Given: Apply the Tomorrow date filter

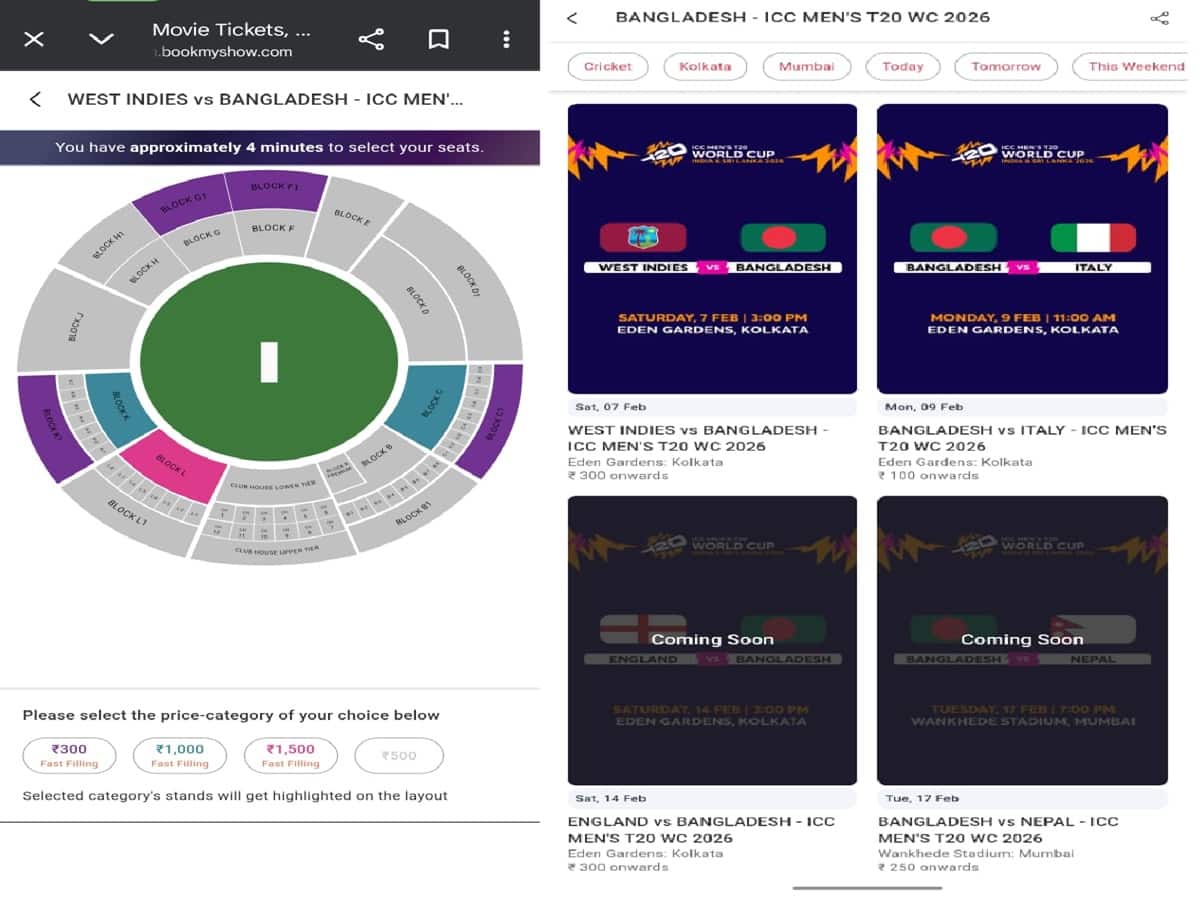Looking at the screenshot, I should (1006, 67).
